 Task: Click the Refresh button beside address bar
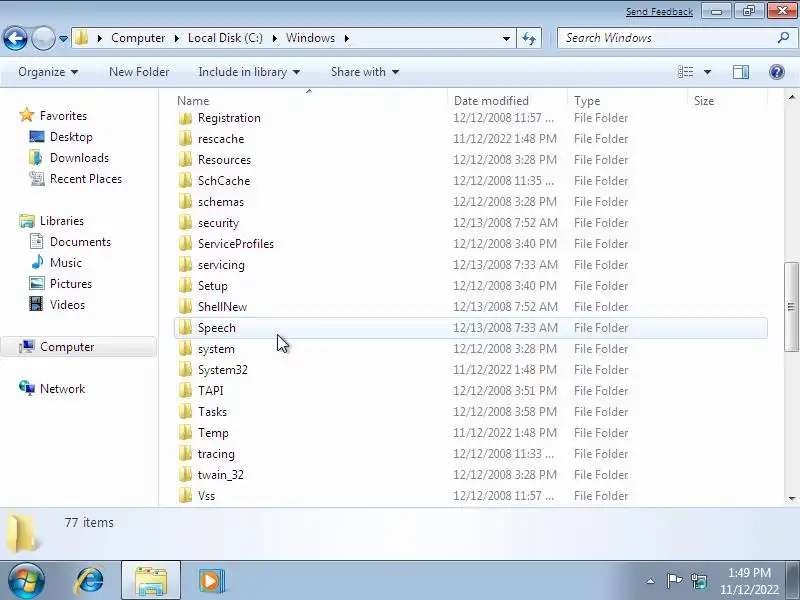click(529, 38)
